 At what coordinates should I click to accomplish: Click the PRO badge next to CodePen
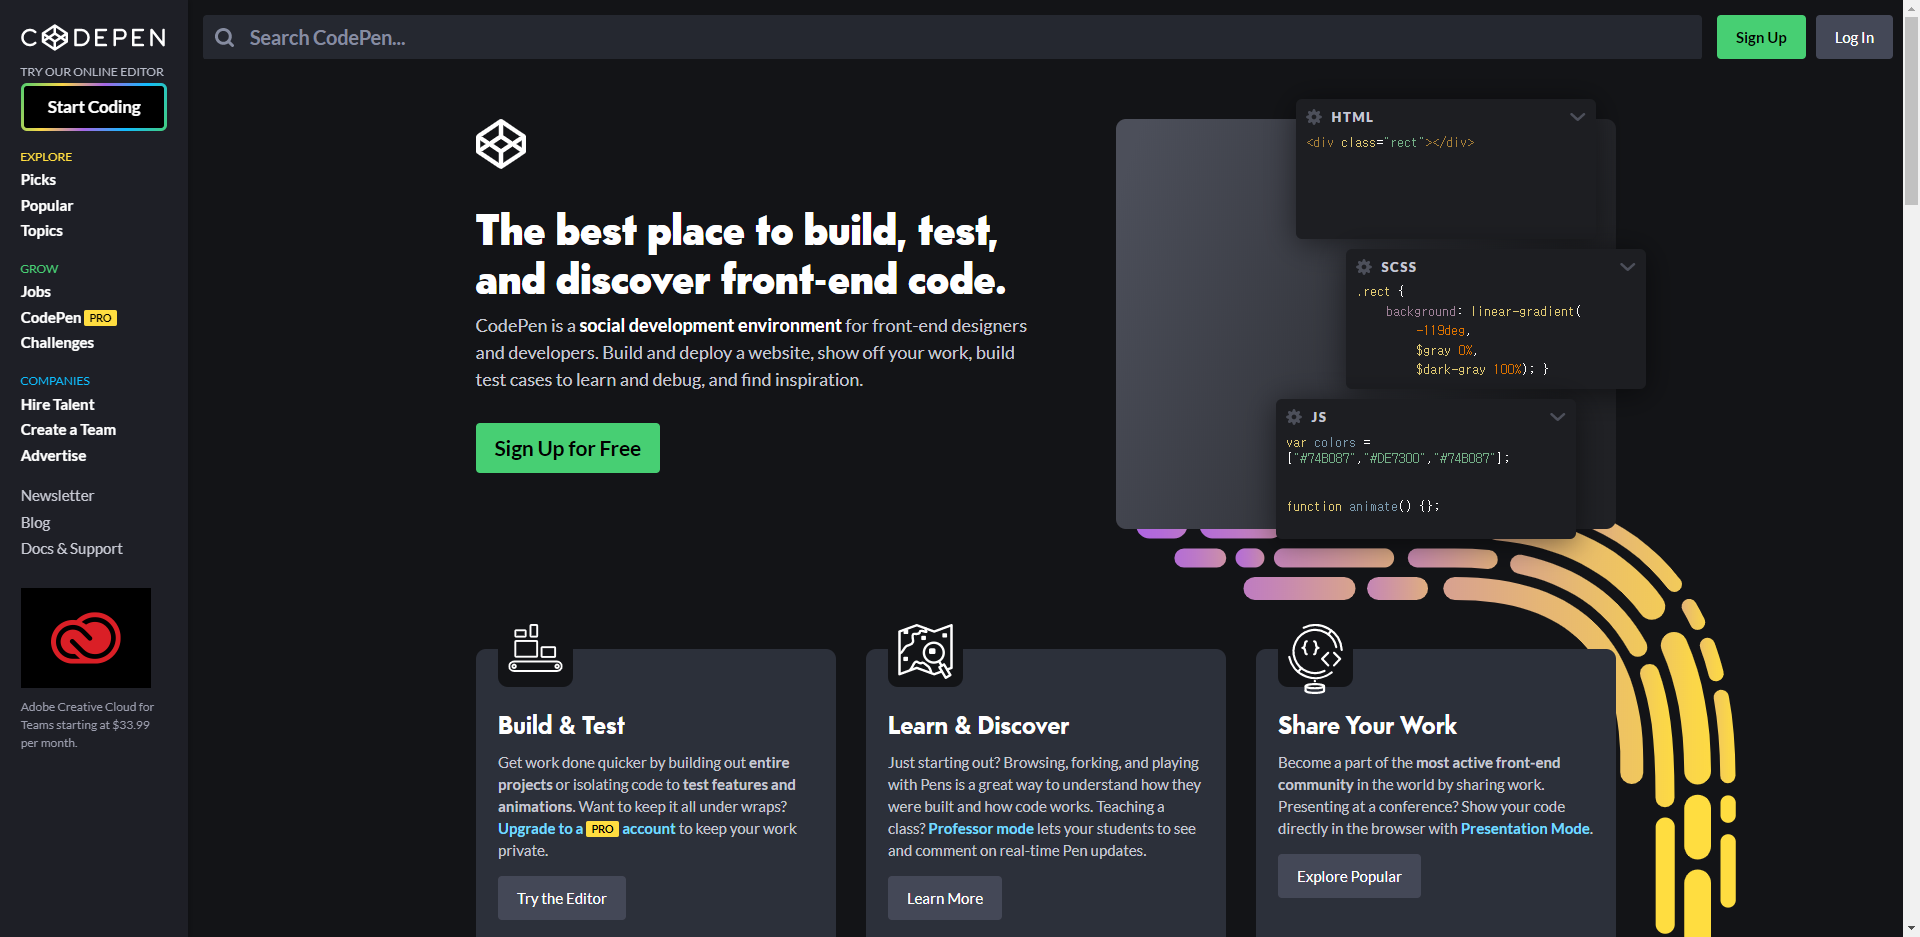coord(100,318)
